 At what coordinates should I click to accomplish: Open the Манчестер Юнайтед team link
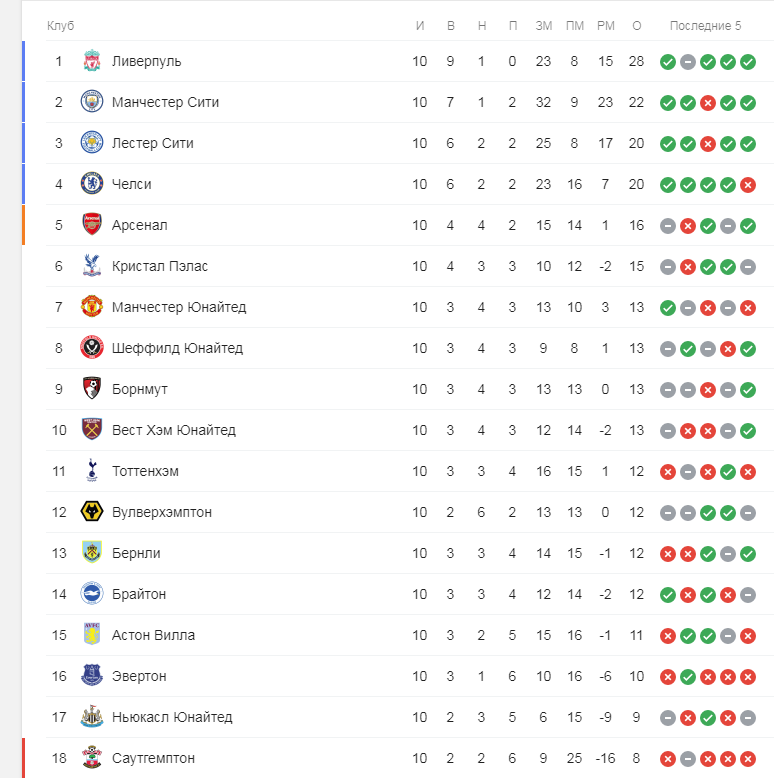pos(179,307)
